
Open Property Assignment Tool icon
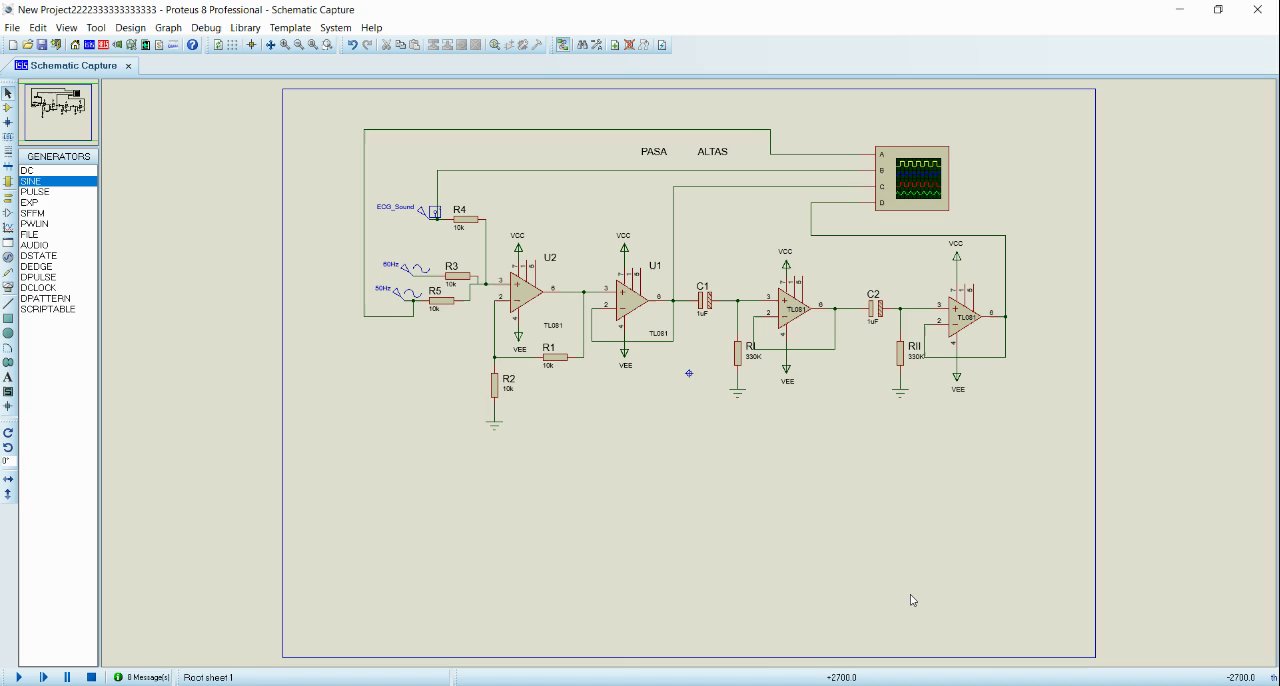597,45
